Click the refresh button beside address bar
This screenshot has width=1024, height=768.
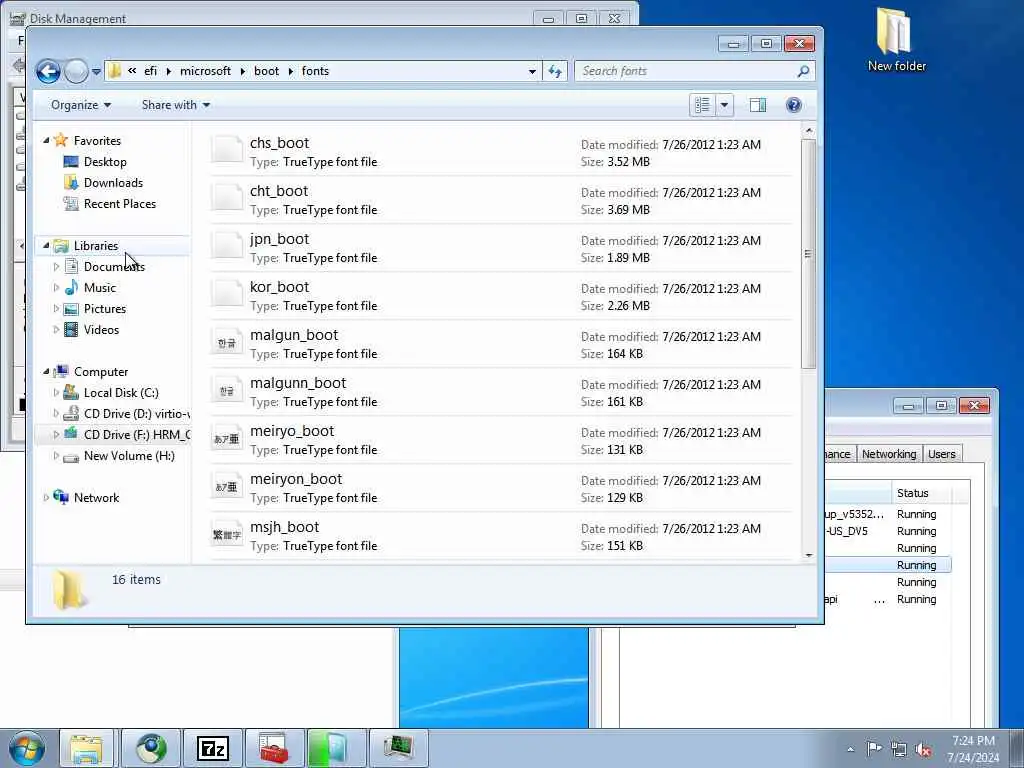coord(555,71)
